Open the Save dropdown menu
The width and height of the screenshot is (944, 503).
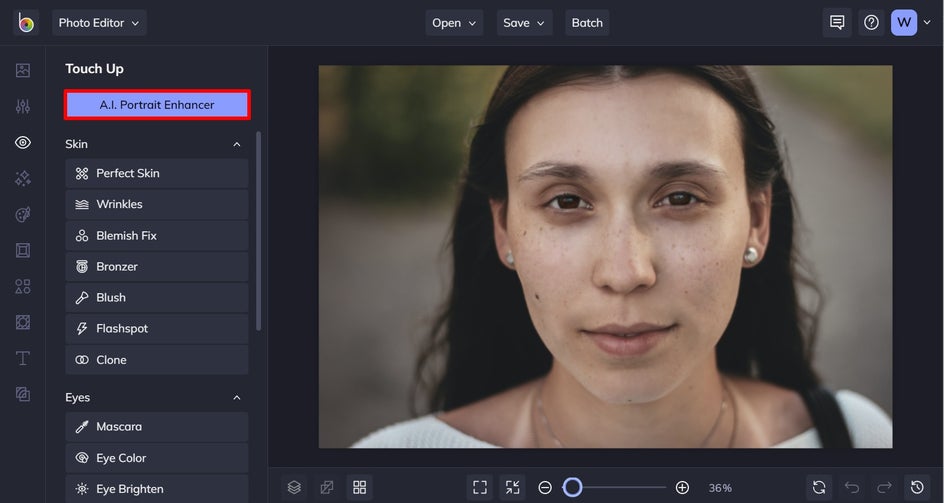(524, 22)
